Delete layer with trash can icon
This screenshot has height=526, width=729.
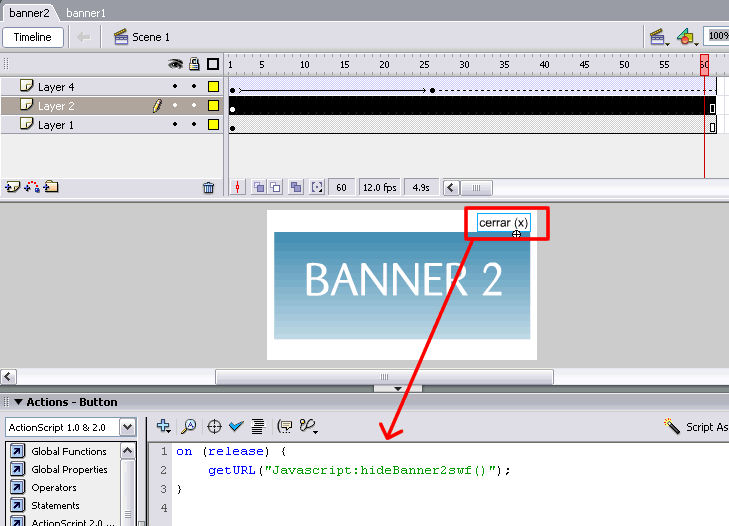tap(208, 187)
